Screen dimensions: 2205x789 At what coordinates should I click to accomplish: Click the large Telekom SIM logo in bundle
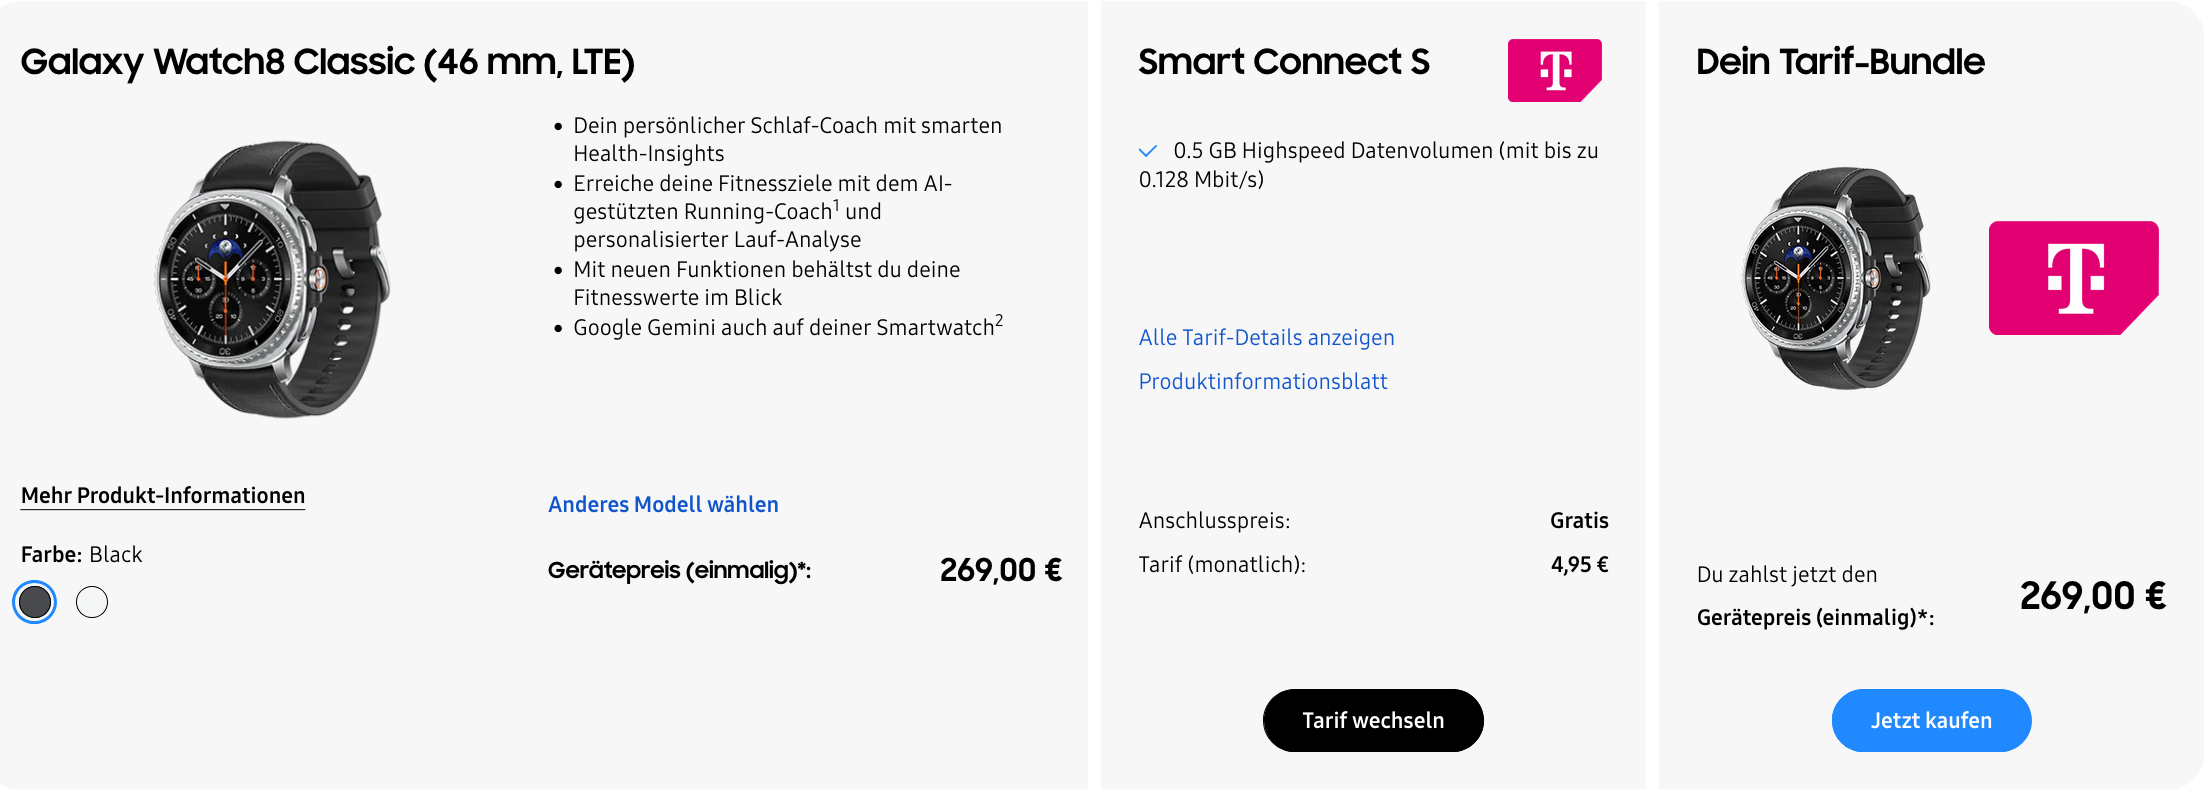tap(2073, 278)
